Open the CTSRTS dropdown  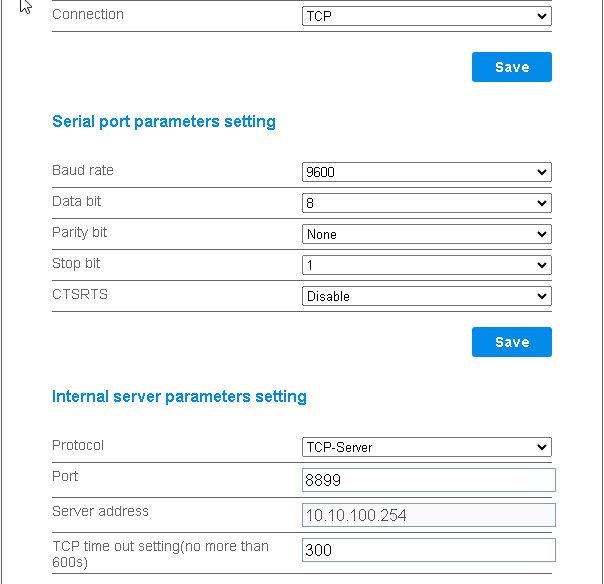tap(426, 296)
